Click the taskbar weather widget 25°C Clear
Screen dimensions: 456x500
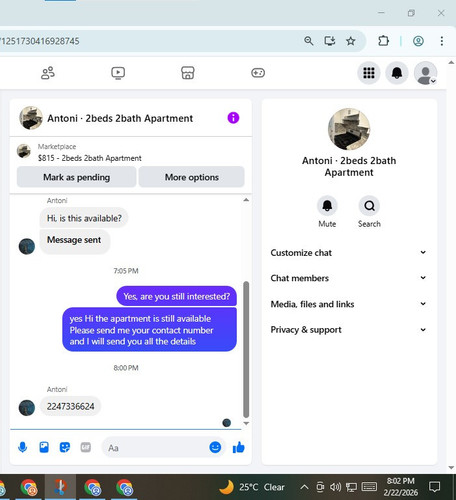click(252, 487)
